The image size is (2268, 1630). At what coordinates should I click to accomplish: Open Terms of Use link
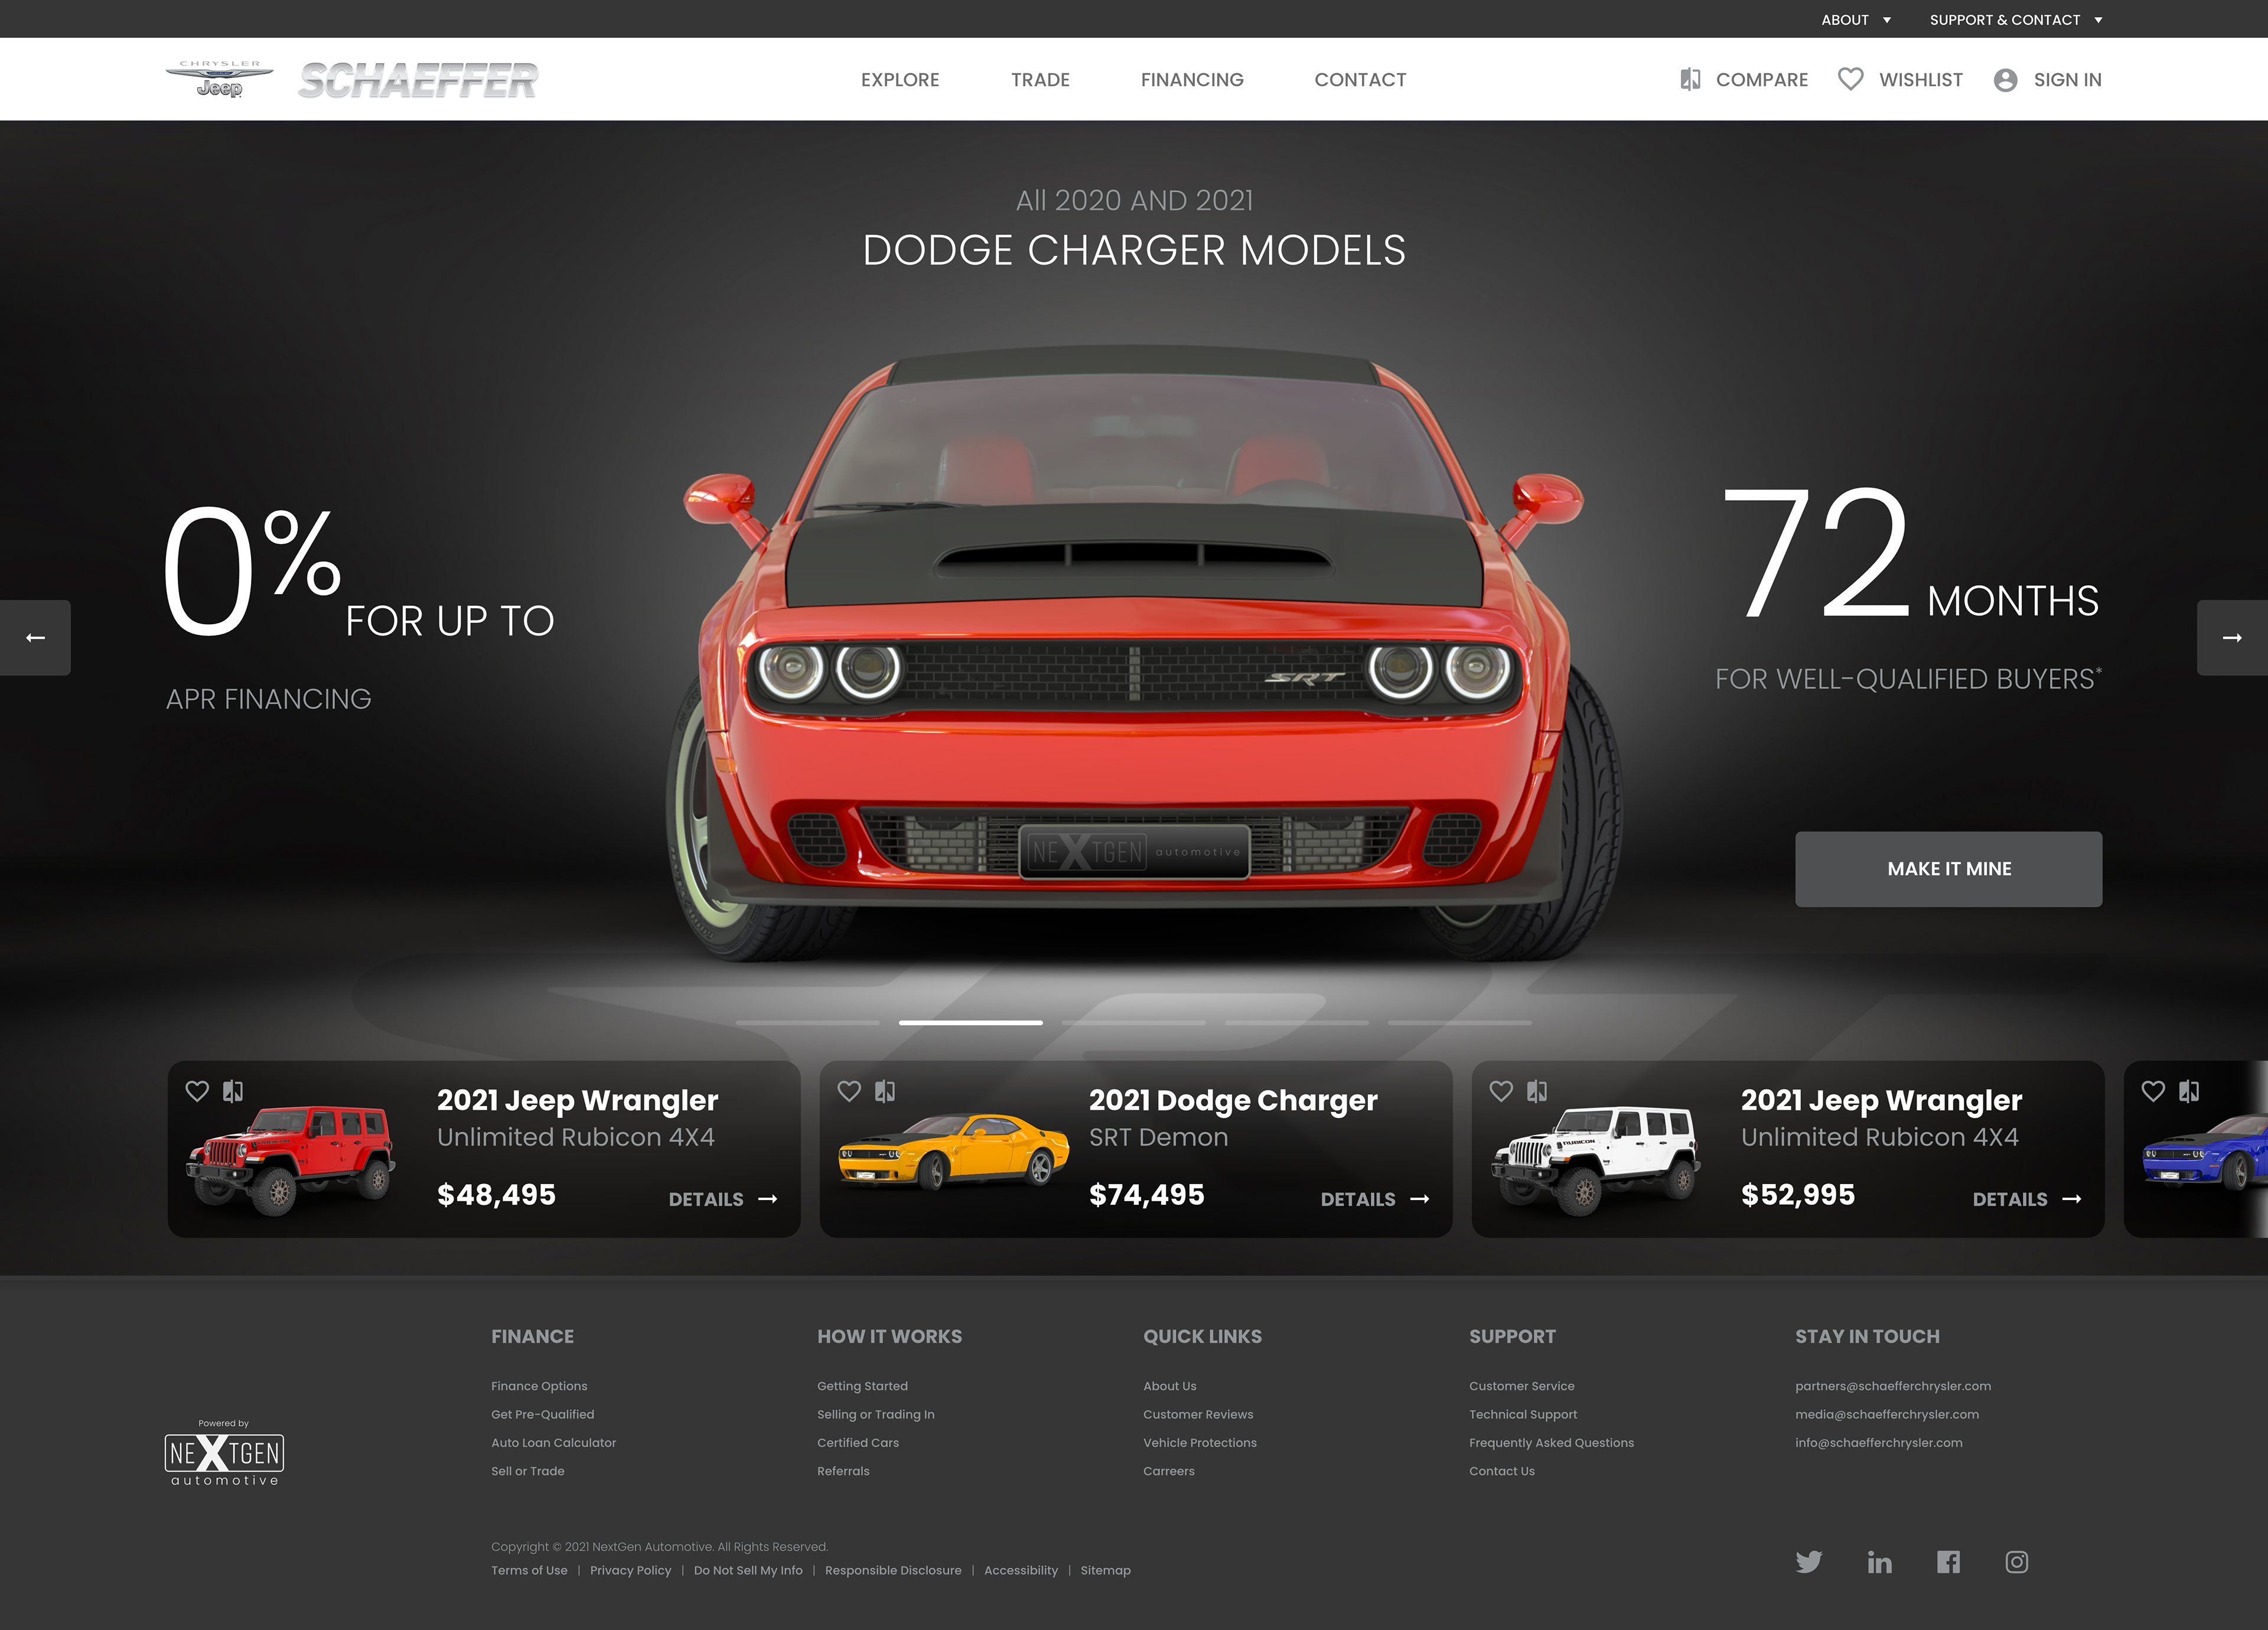[x=529, y=1570]
